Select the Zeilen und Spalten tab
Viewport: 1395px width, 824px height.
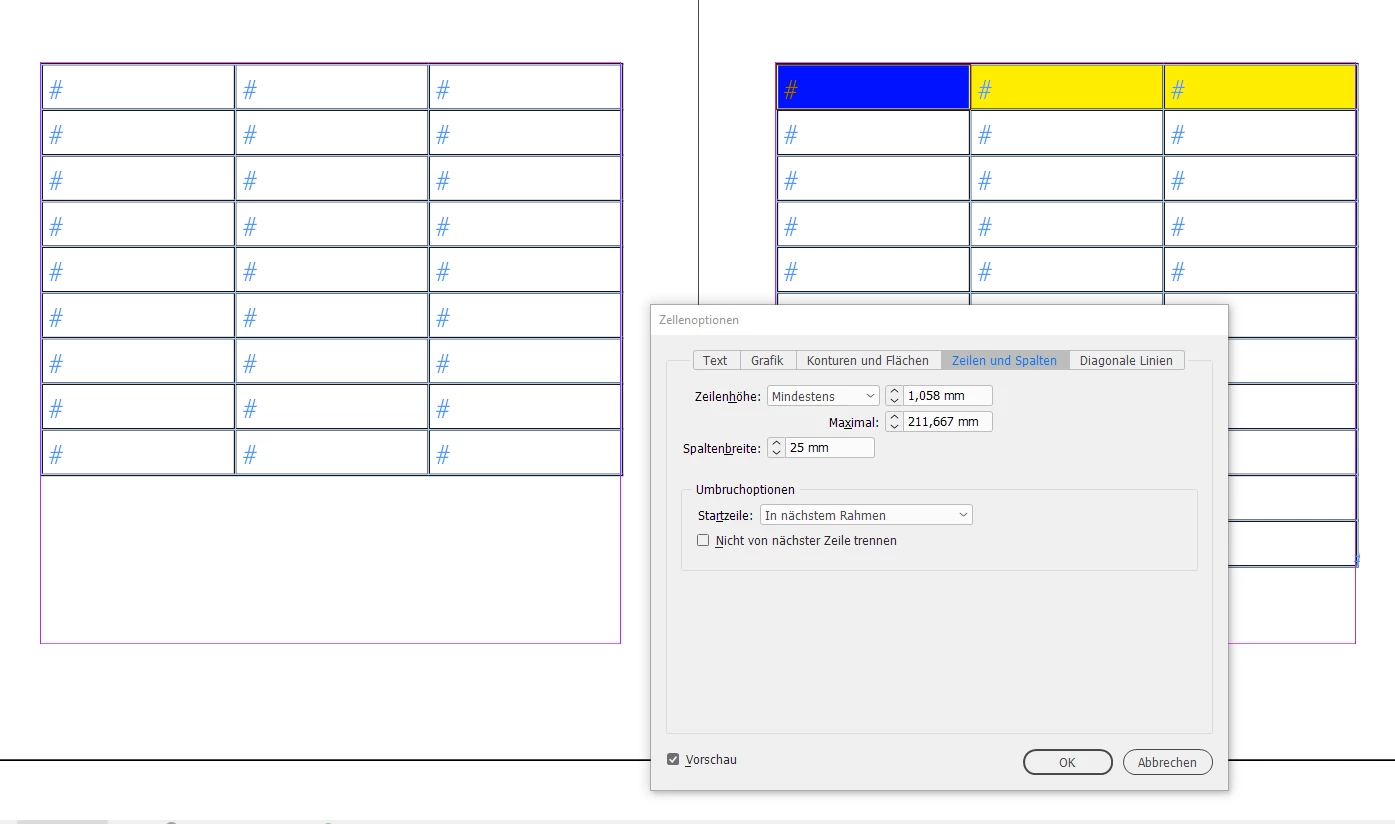pos(1004,360)
